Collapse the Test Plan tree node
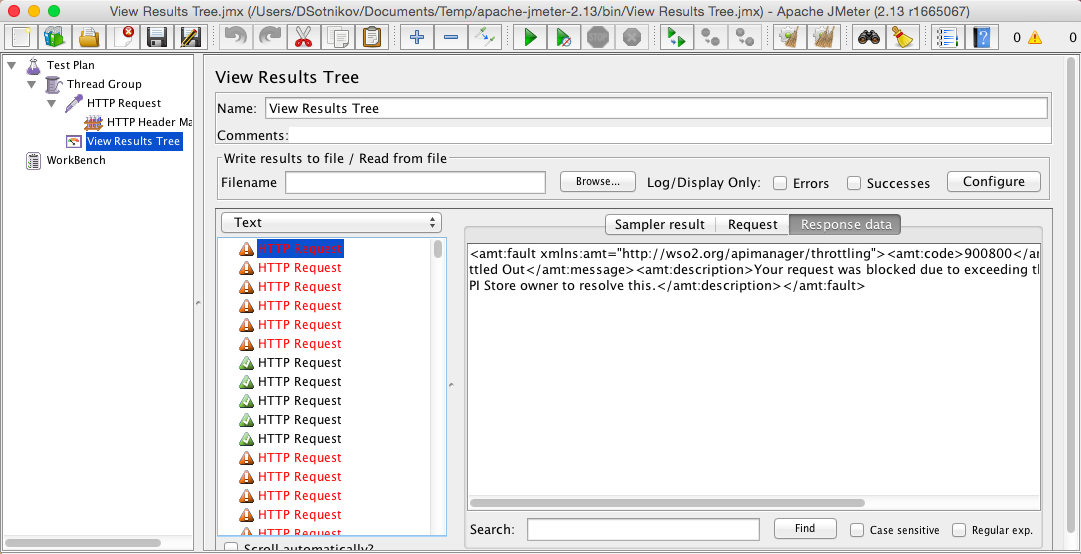Viewport: 1081px width, 554px height. coord(12,65)
